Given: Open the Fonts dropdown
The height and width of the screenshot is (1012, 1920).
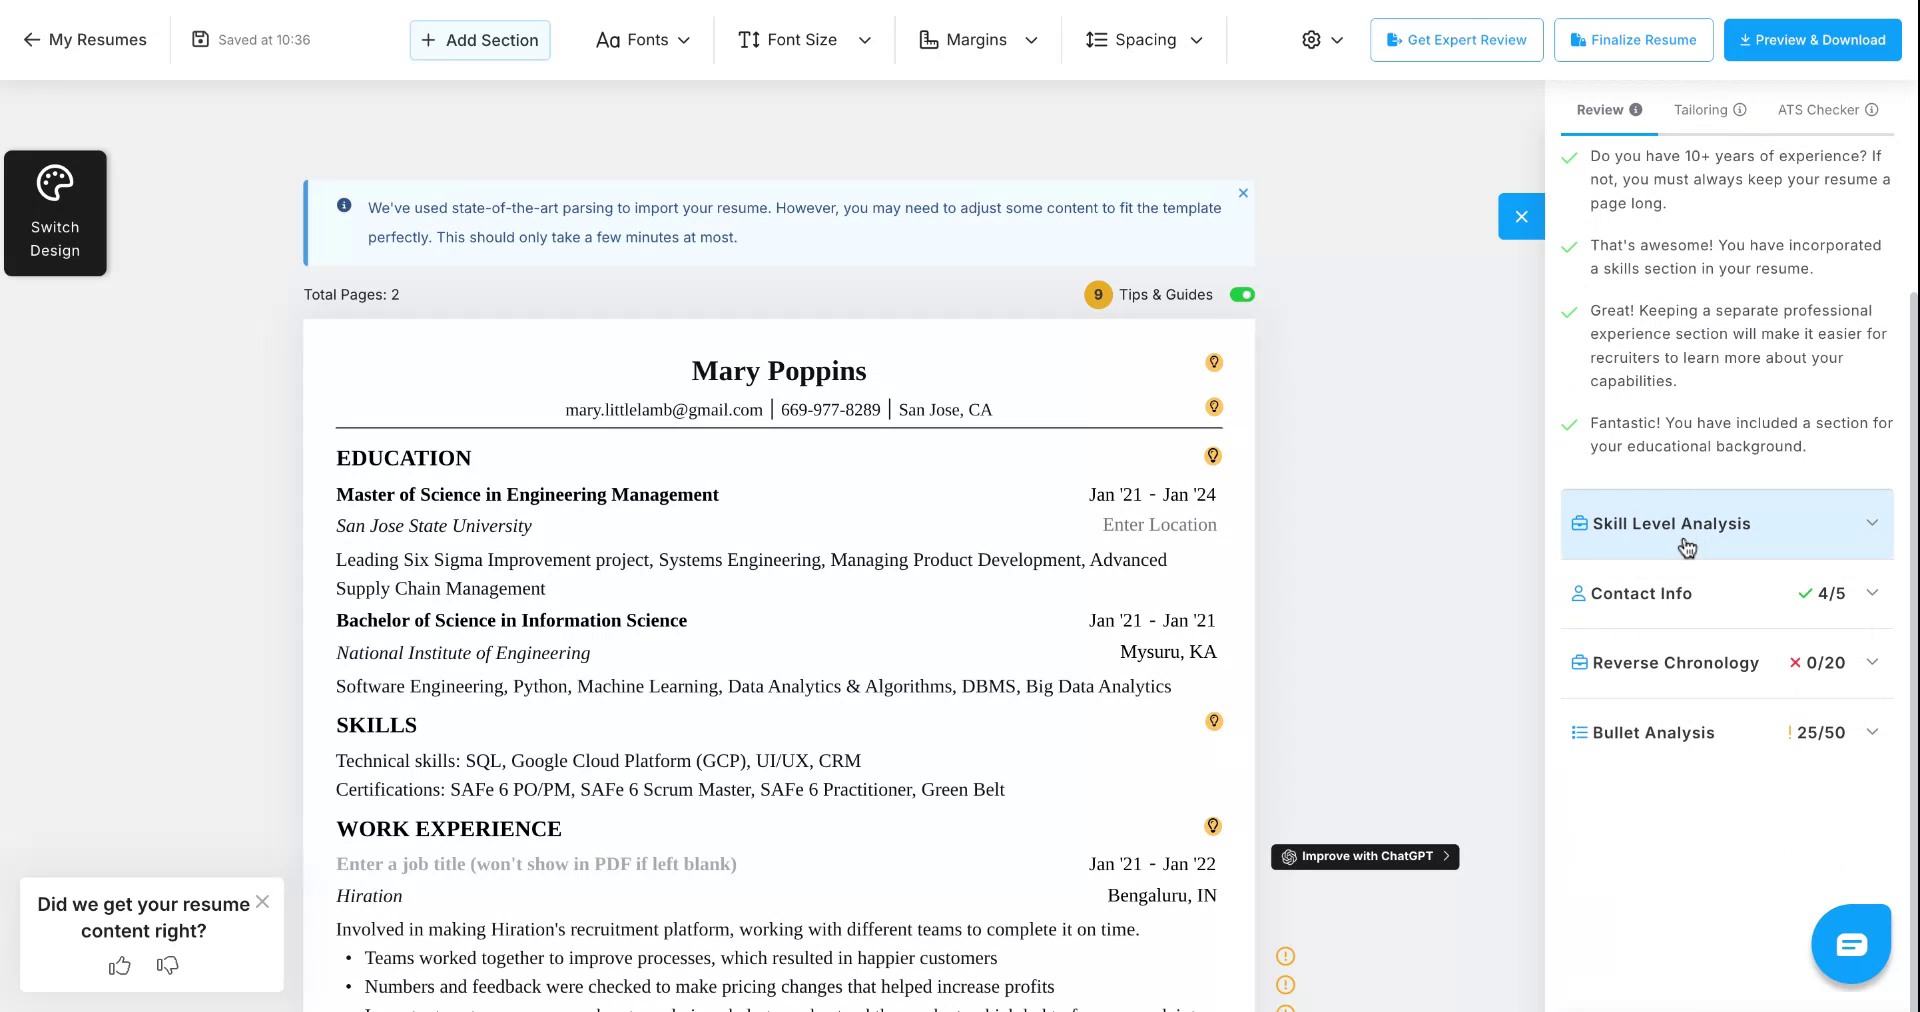Looking at the screenshot, I should [x=643, y=40].
